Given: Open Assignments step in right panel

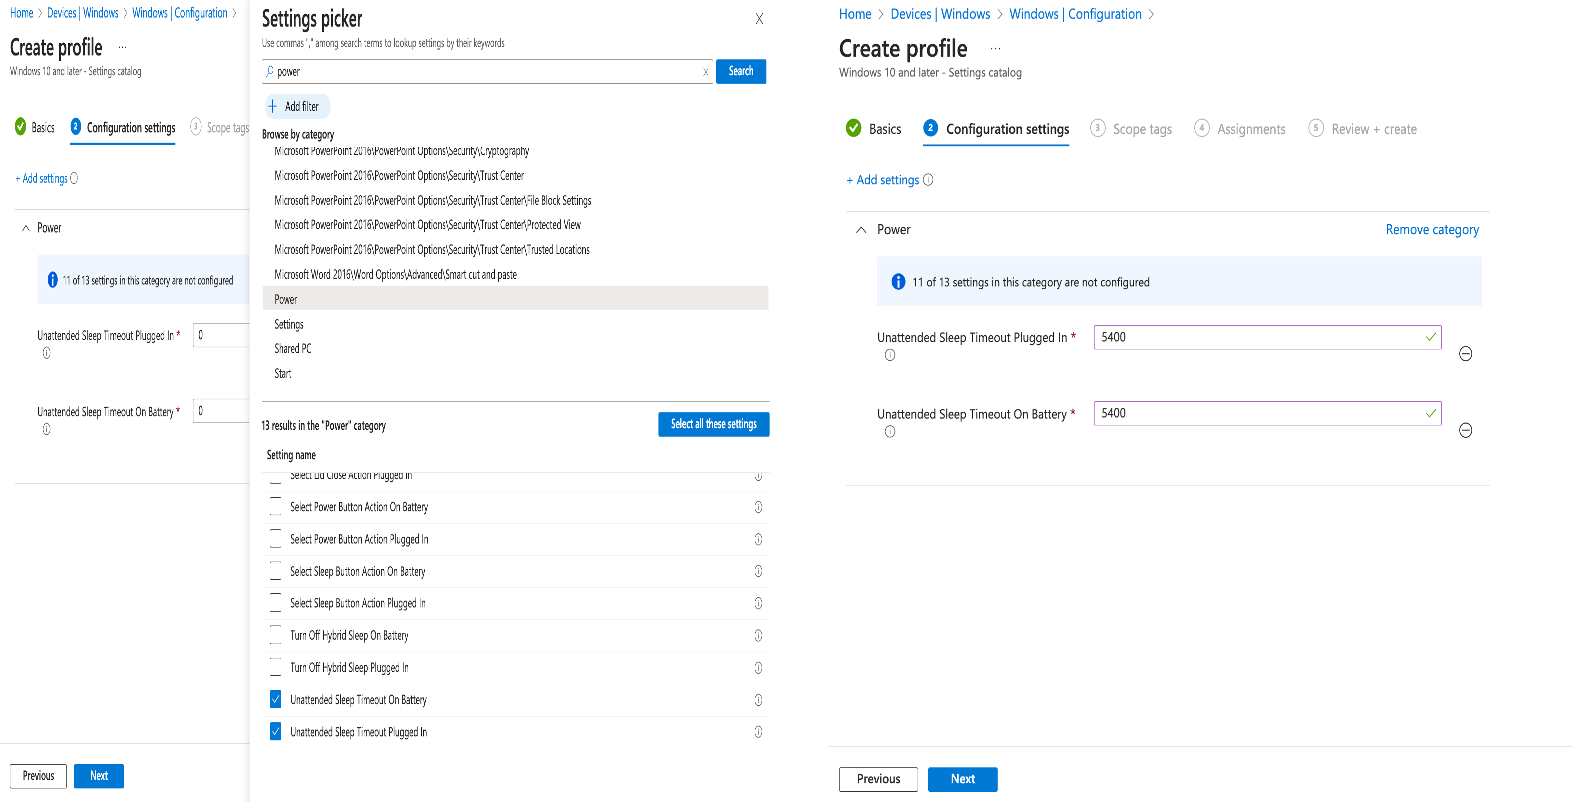Looking at the screenshot, I should pyautogui.click(x=1240, y=129).
